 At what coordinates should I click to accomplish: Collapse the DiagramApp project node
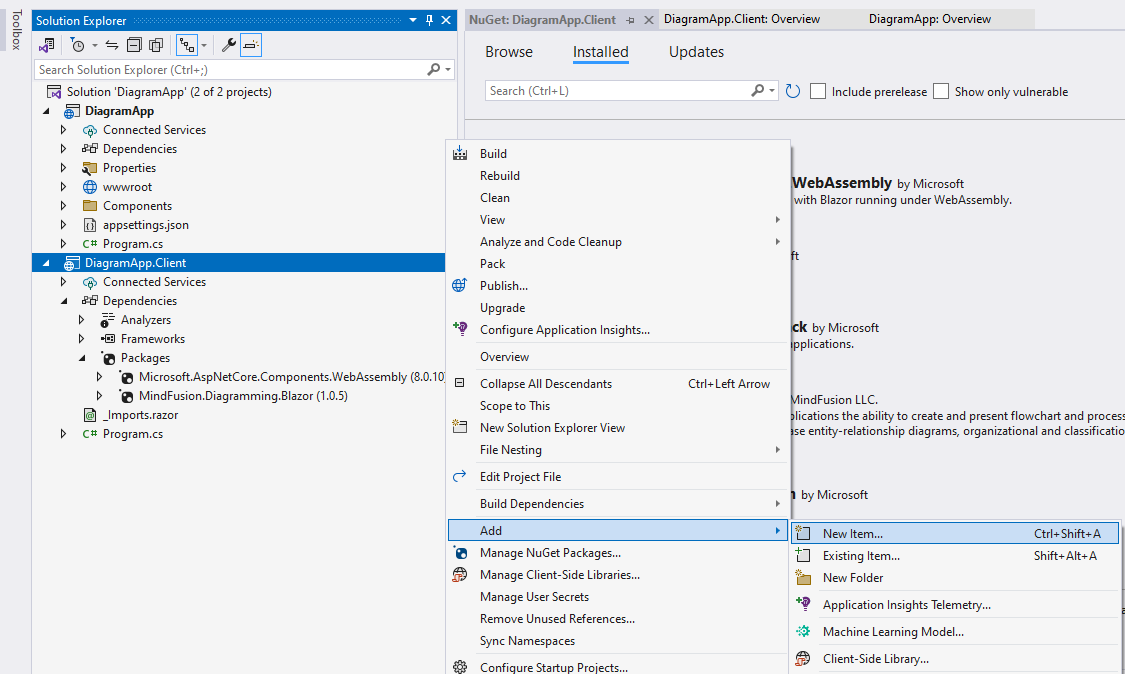point(47,111)
